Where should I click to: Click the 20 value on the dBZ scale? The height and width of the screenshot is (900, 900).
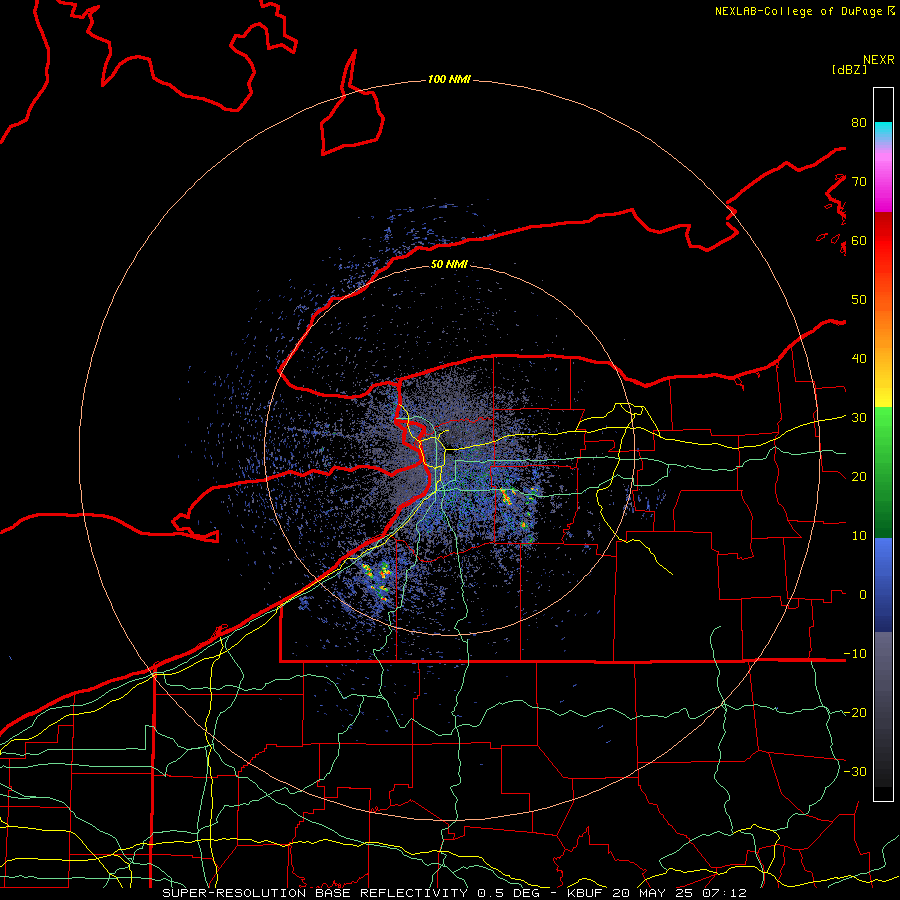859,477
